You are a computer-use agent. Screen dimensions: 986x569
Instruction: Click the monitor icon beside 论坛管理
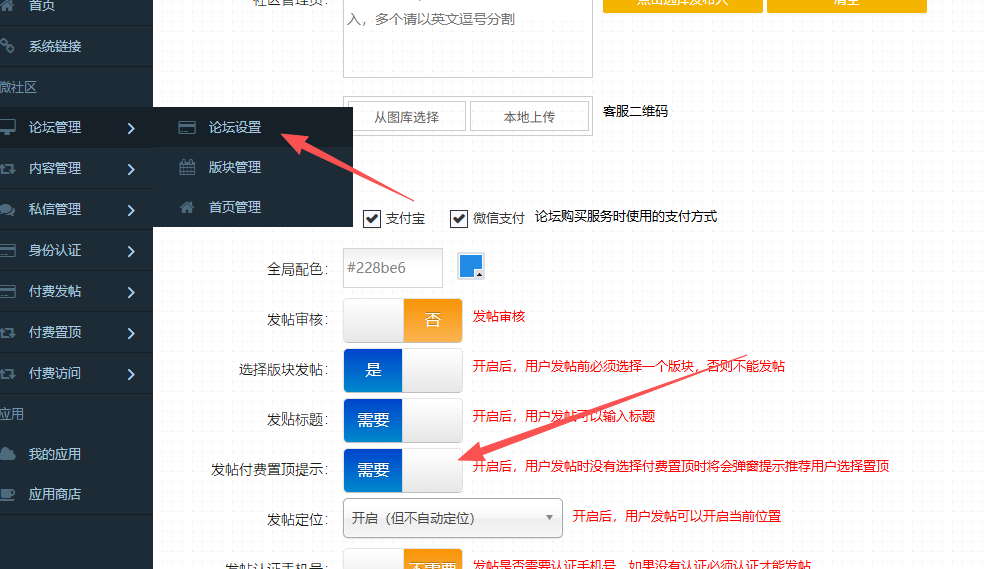pyautogui.click(x=8, y=127)
